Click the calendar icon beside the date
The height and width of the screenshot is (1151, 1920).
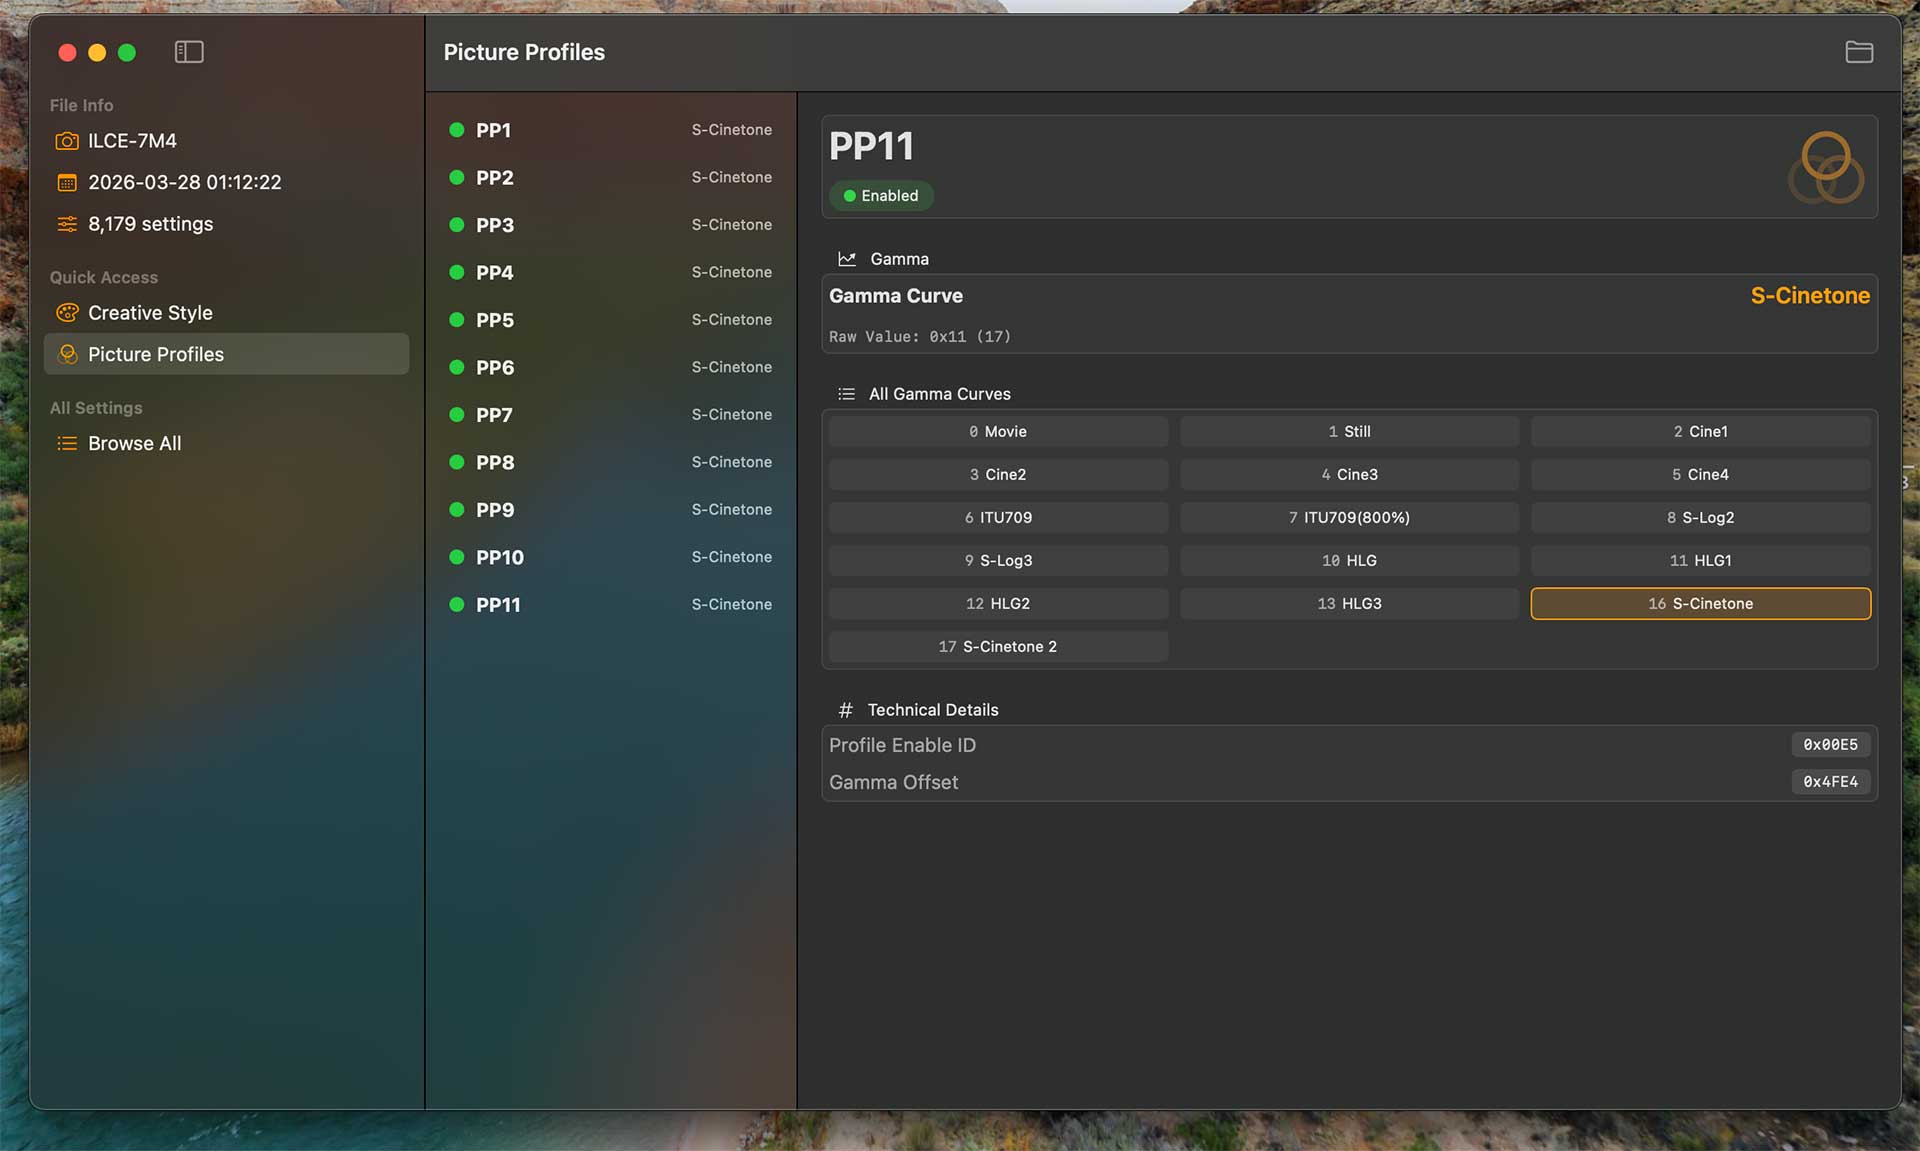coord(67,183)
